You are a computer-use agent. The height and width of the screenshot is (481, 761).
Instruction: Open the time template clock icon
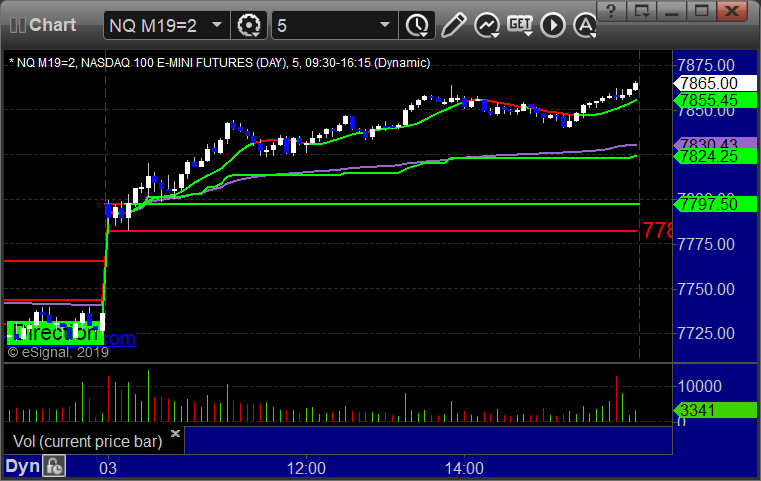coord(417,25)
